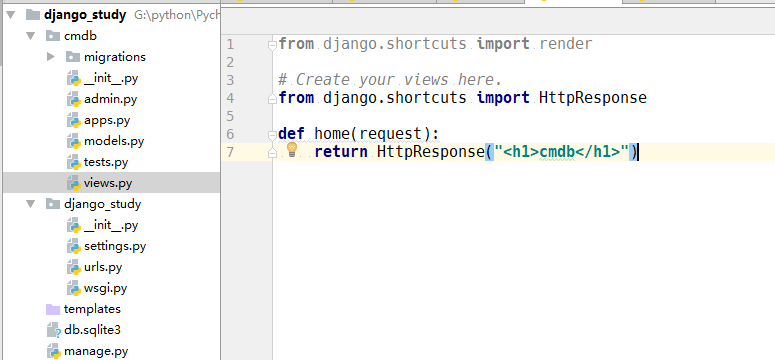The image size is (775, 360).
Task: Click line number 5 in the gutter
Action: click(x=230, y=116)
